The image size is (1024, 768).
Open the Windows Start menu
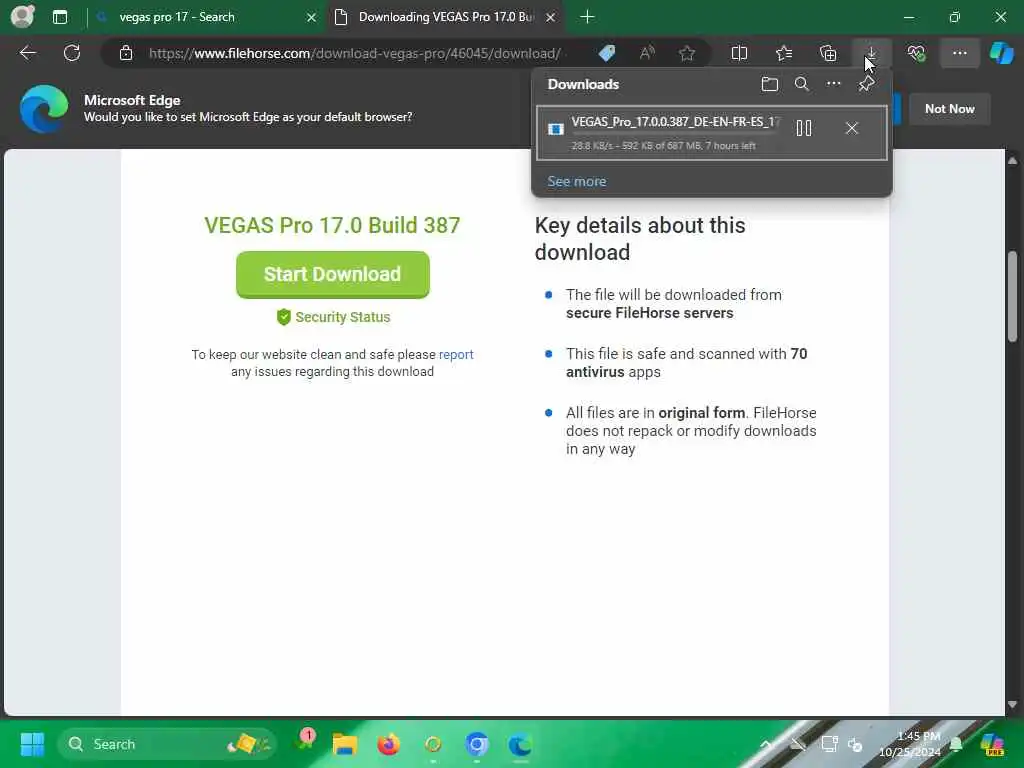tap(32, 744)
